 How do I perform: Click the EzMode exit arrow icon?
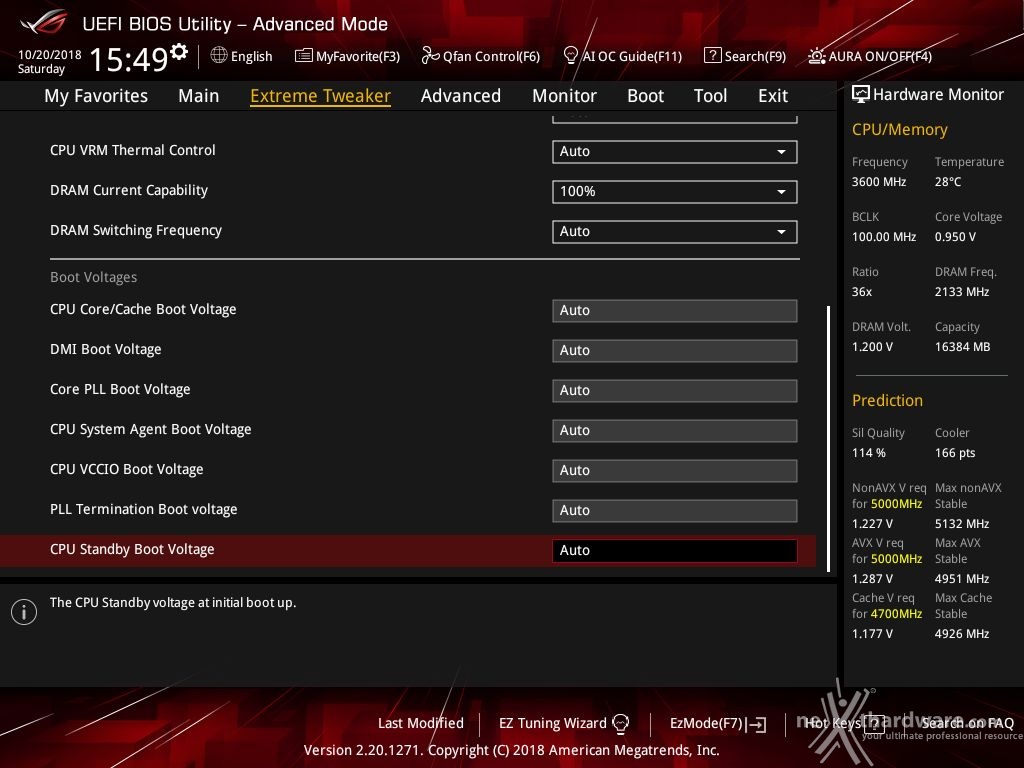pos(758,724)
